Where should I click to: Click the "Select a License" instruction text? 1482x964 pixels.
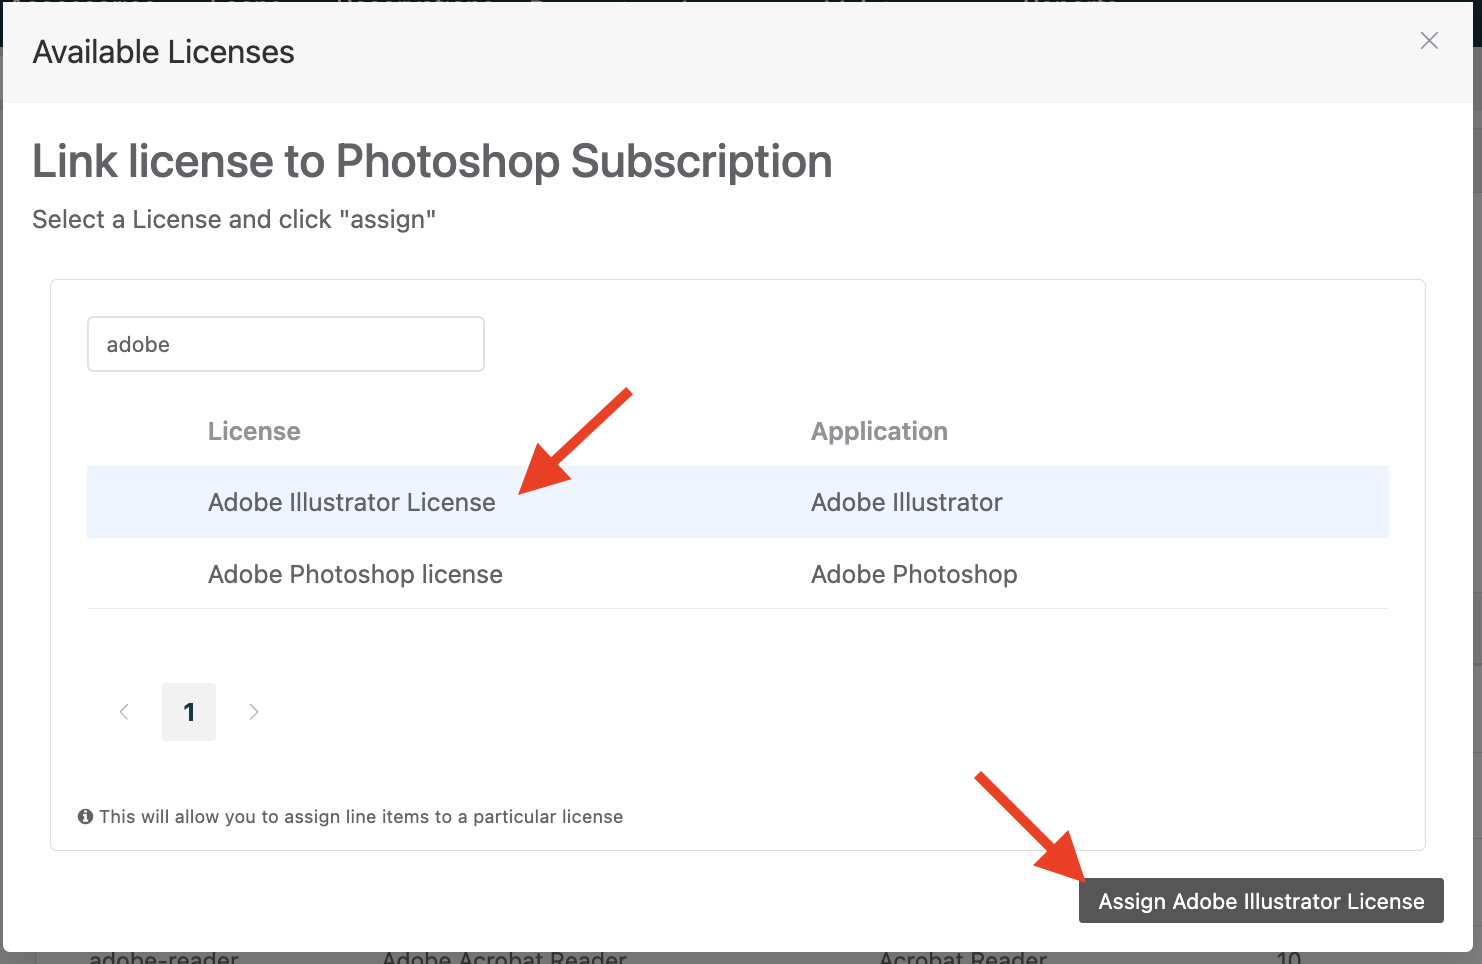tap(234, 219)
